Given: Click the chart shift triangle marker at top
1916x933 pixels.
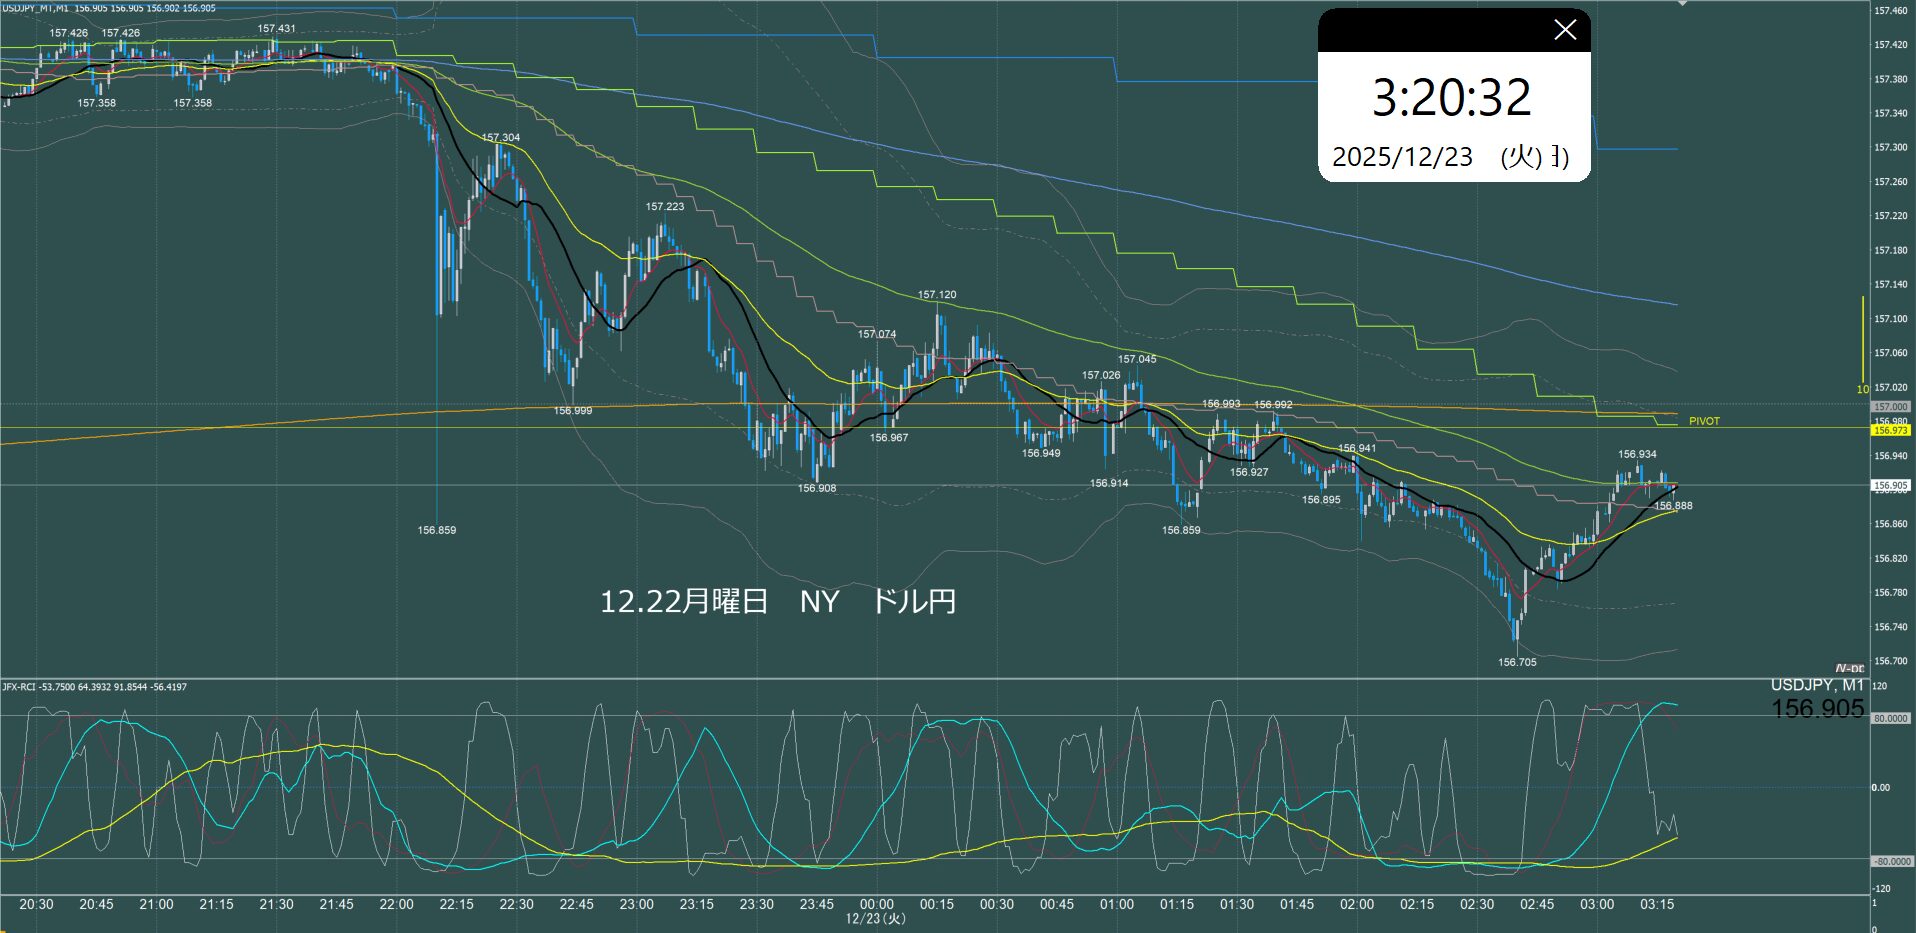Looking at the screenshot, I should [x=1682, y=4].
